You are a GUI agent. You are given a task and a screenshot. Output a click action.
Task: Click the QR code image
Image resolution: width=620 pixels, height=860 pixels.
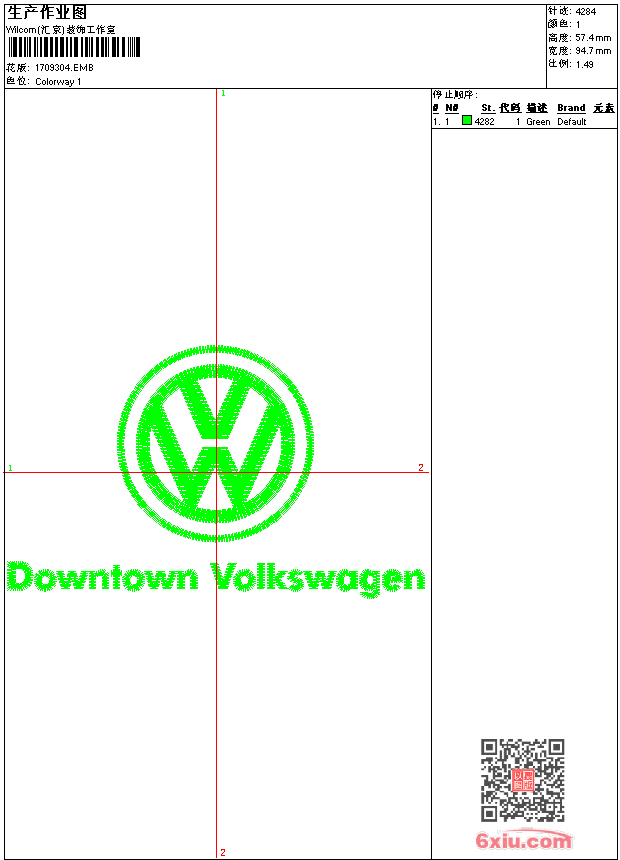pos(523,780)
